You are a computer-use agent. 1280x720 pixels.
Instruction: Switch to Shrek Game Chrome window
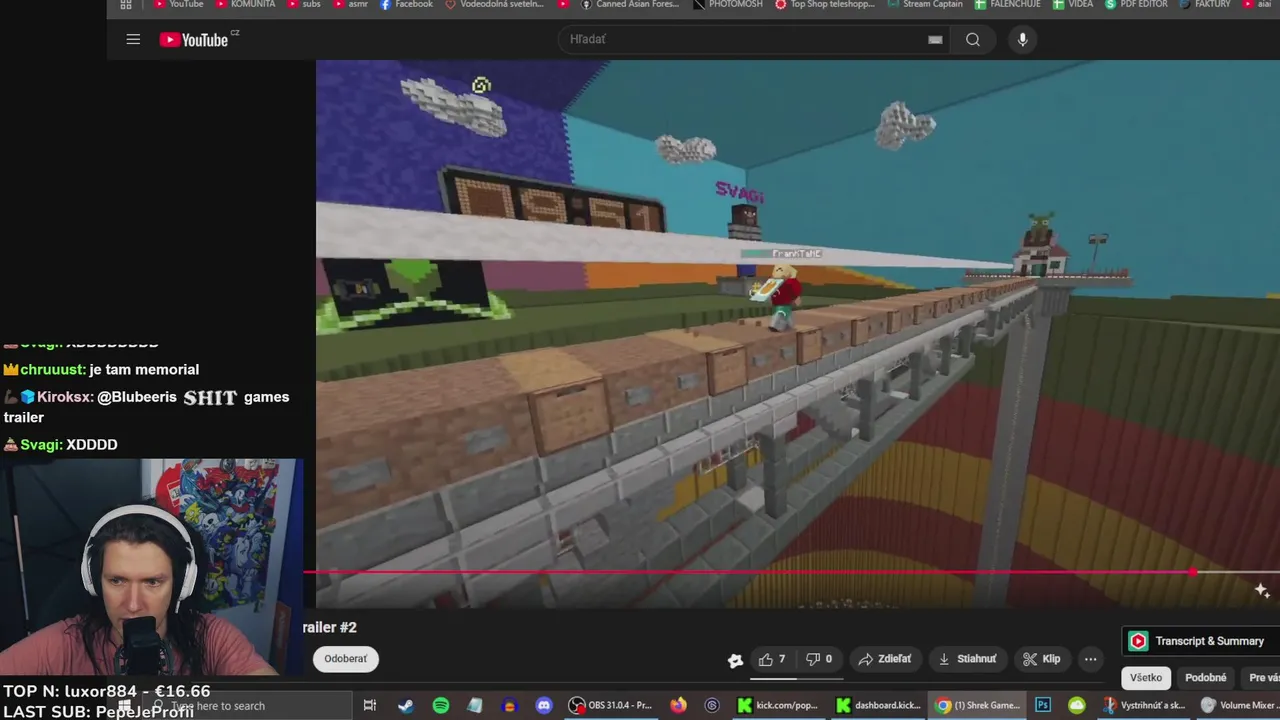[x=977, y=705]
